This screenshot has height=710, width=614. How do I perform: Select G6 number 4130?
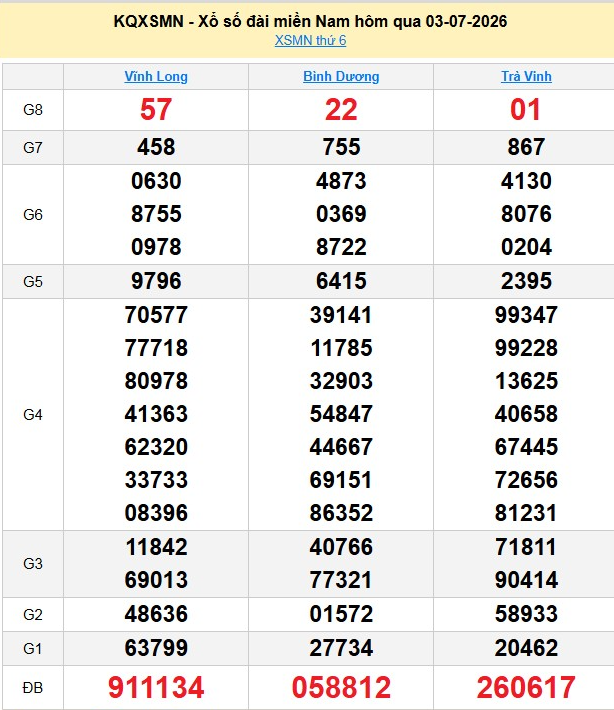pos(526,181)
